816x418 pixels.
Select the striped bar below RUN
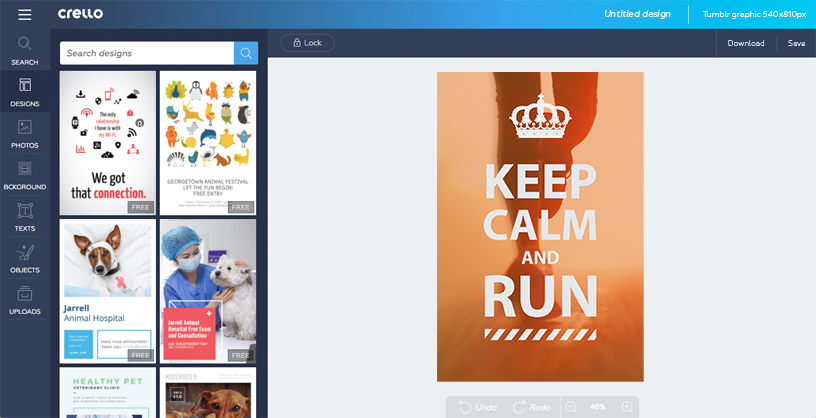(540, 334)
